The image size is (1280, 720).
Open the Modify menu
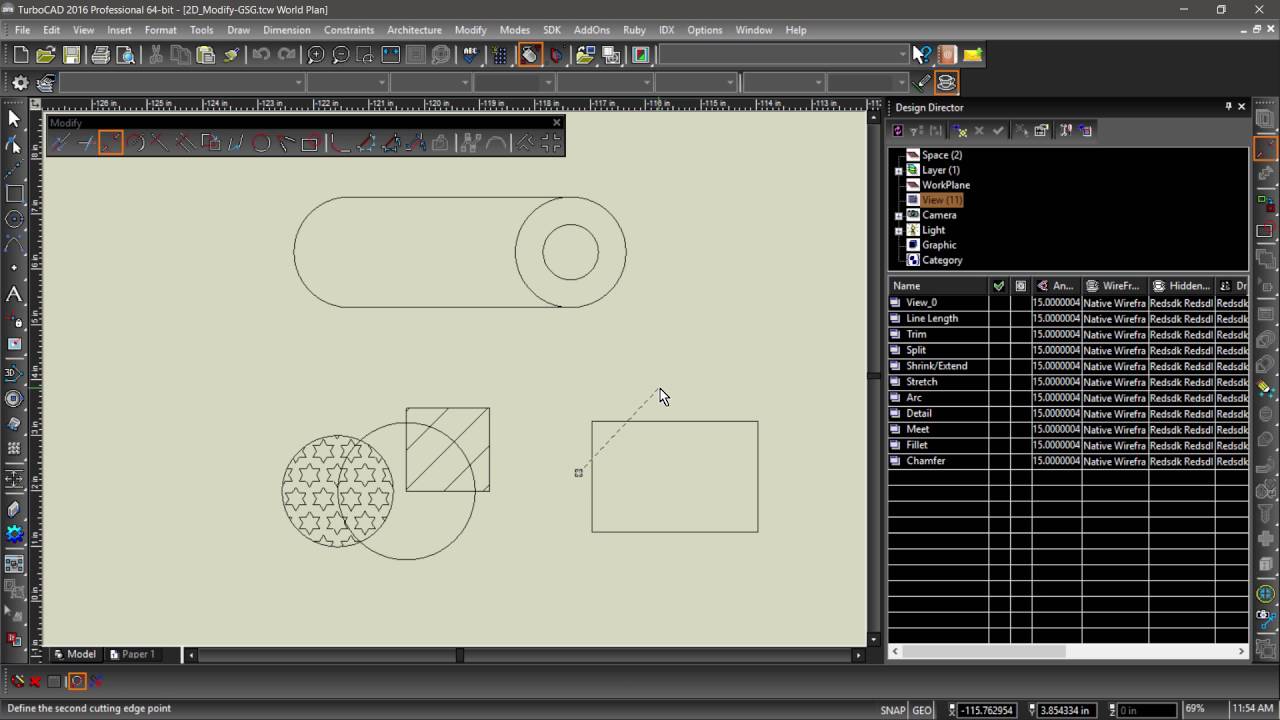(x=470, y=30)
